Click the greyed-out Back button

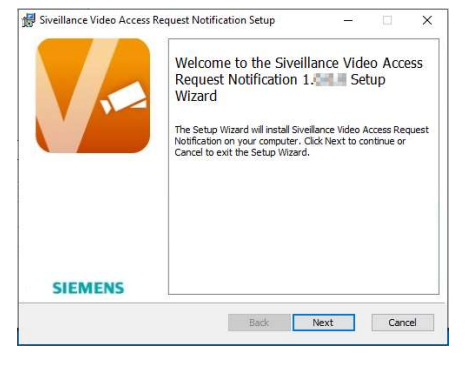(x=259, y=322)
